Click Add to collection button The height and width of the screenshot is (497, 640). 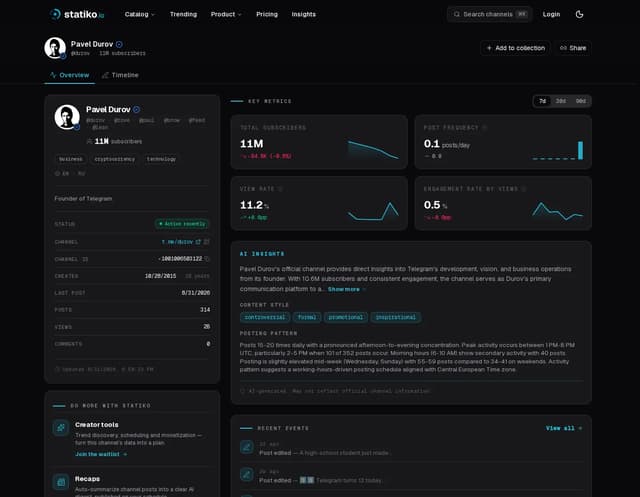coord(516,48)
